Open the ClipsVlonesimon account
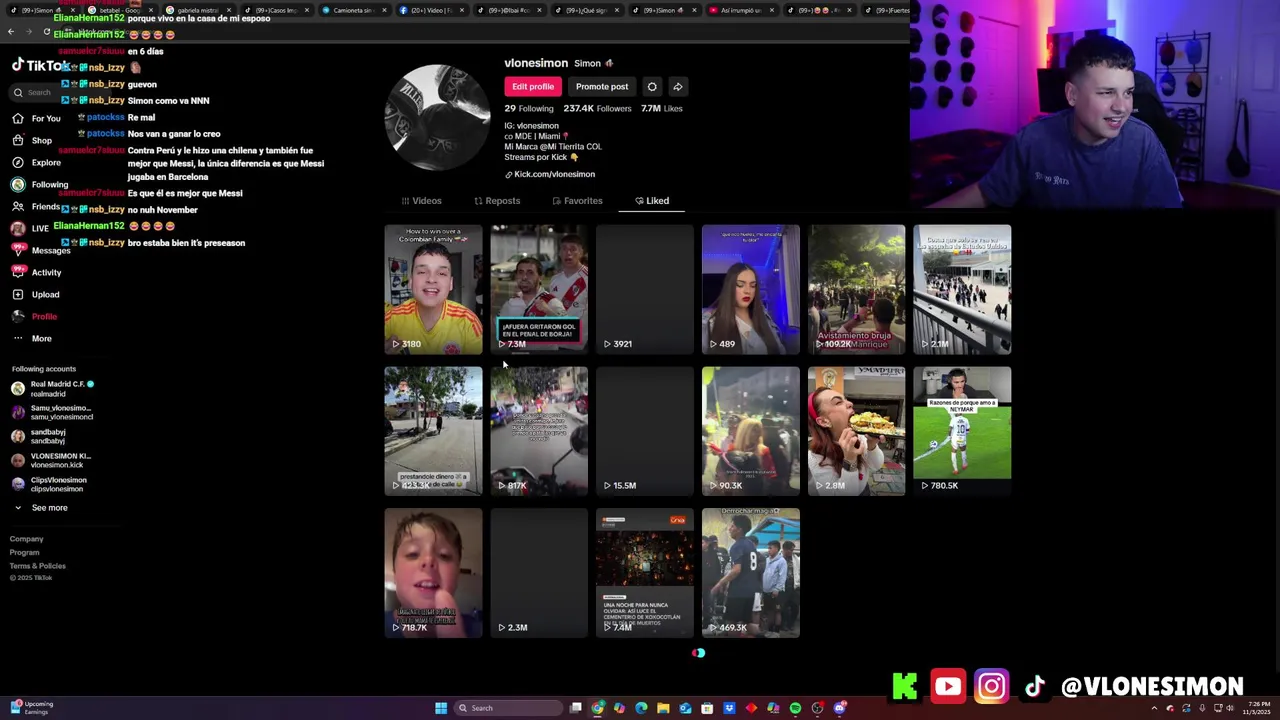The height and width of the screenshot is (720, 1280). (x=49, y=484)
